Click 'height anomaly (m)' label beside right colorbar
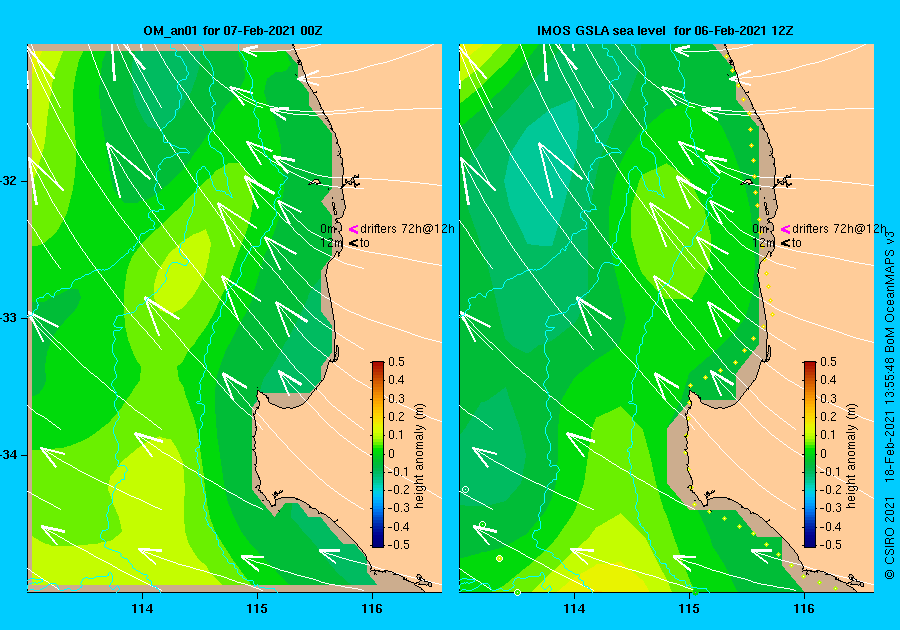 (x=851, y=456)
